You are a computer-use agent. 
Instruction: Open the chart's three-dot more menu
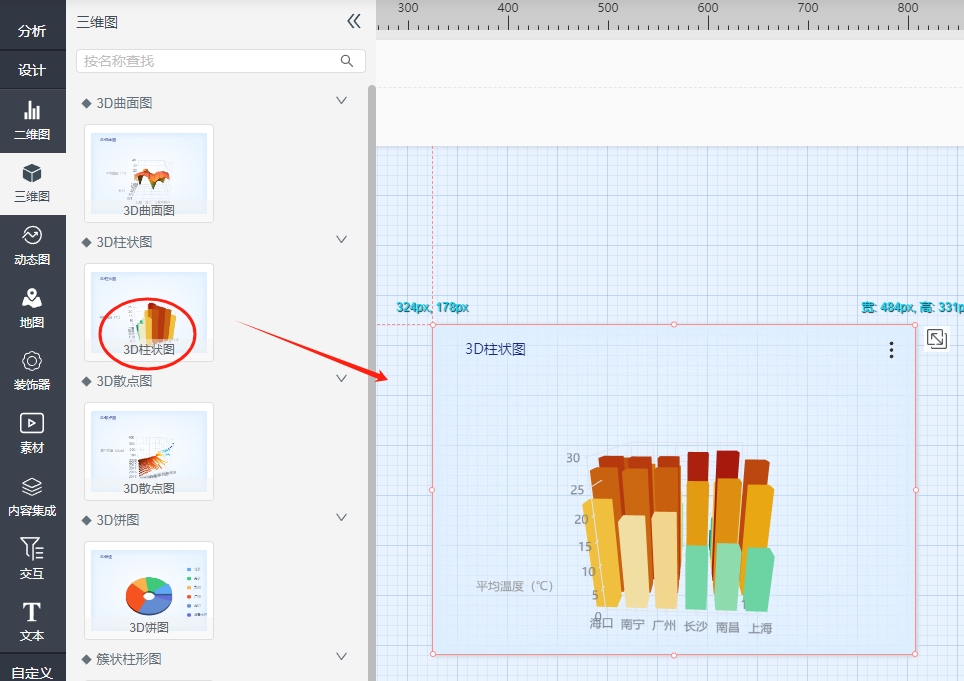tap(891, 350)
